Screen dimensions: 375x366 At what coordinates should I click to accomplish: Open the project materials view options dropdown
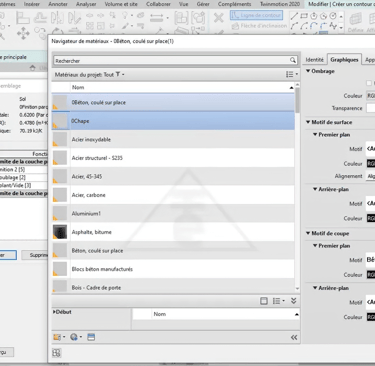[291, 74]
